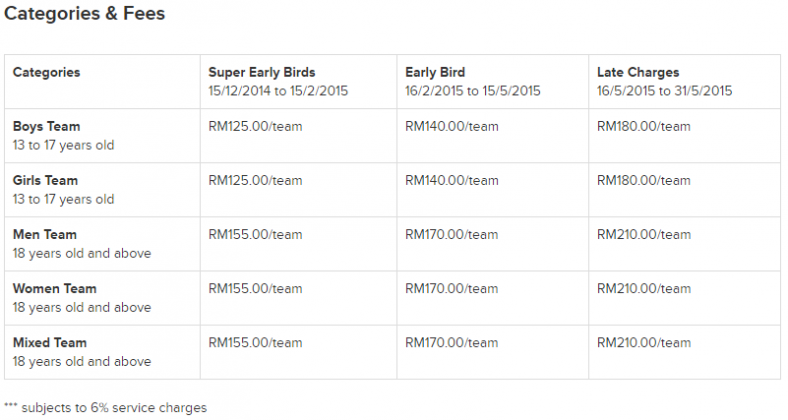Screen dimensions: 788x420
Task: Click Men Team Super Early Birds RM155.00 fee
Action: pos(255,235)
